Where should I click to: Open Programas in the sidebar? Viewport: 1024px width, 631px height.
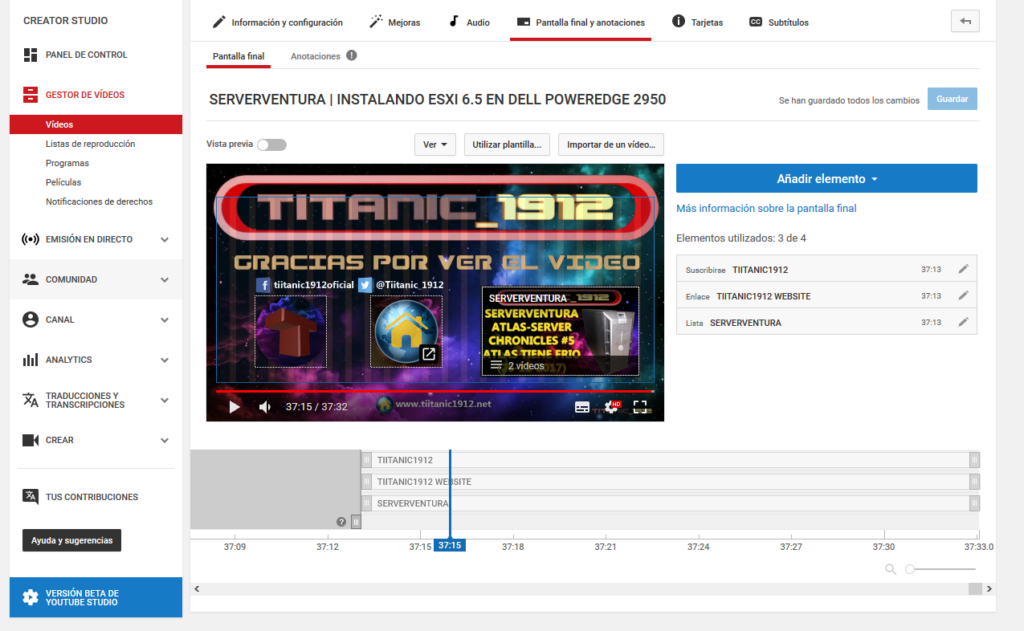pos(67,163)
